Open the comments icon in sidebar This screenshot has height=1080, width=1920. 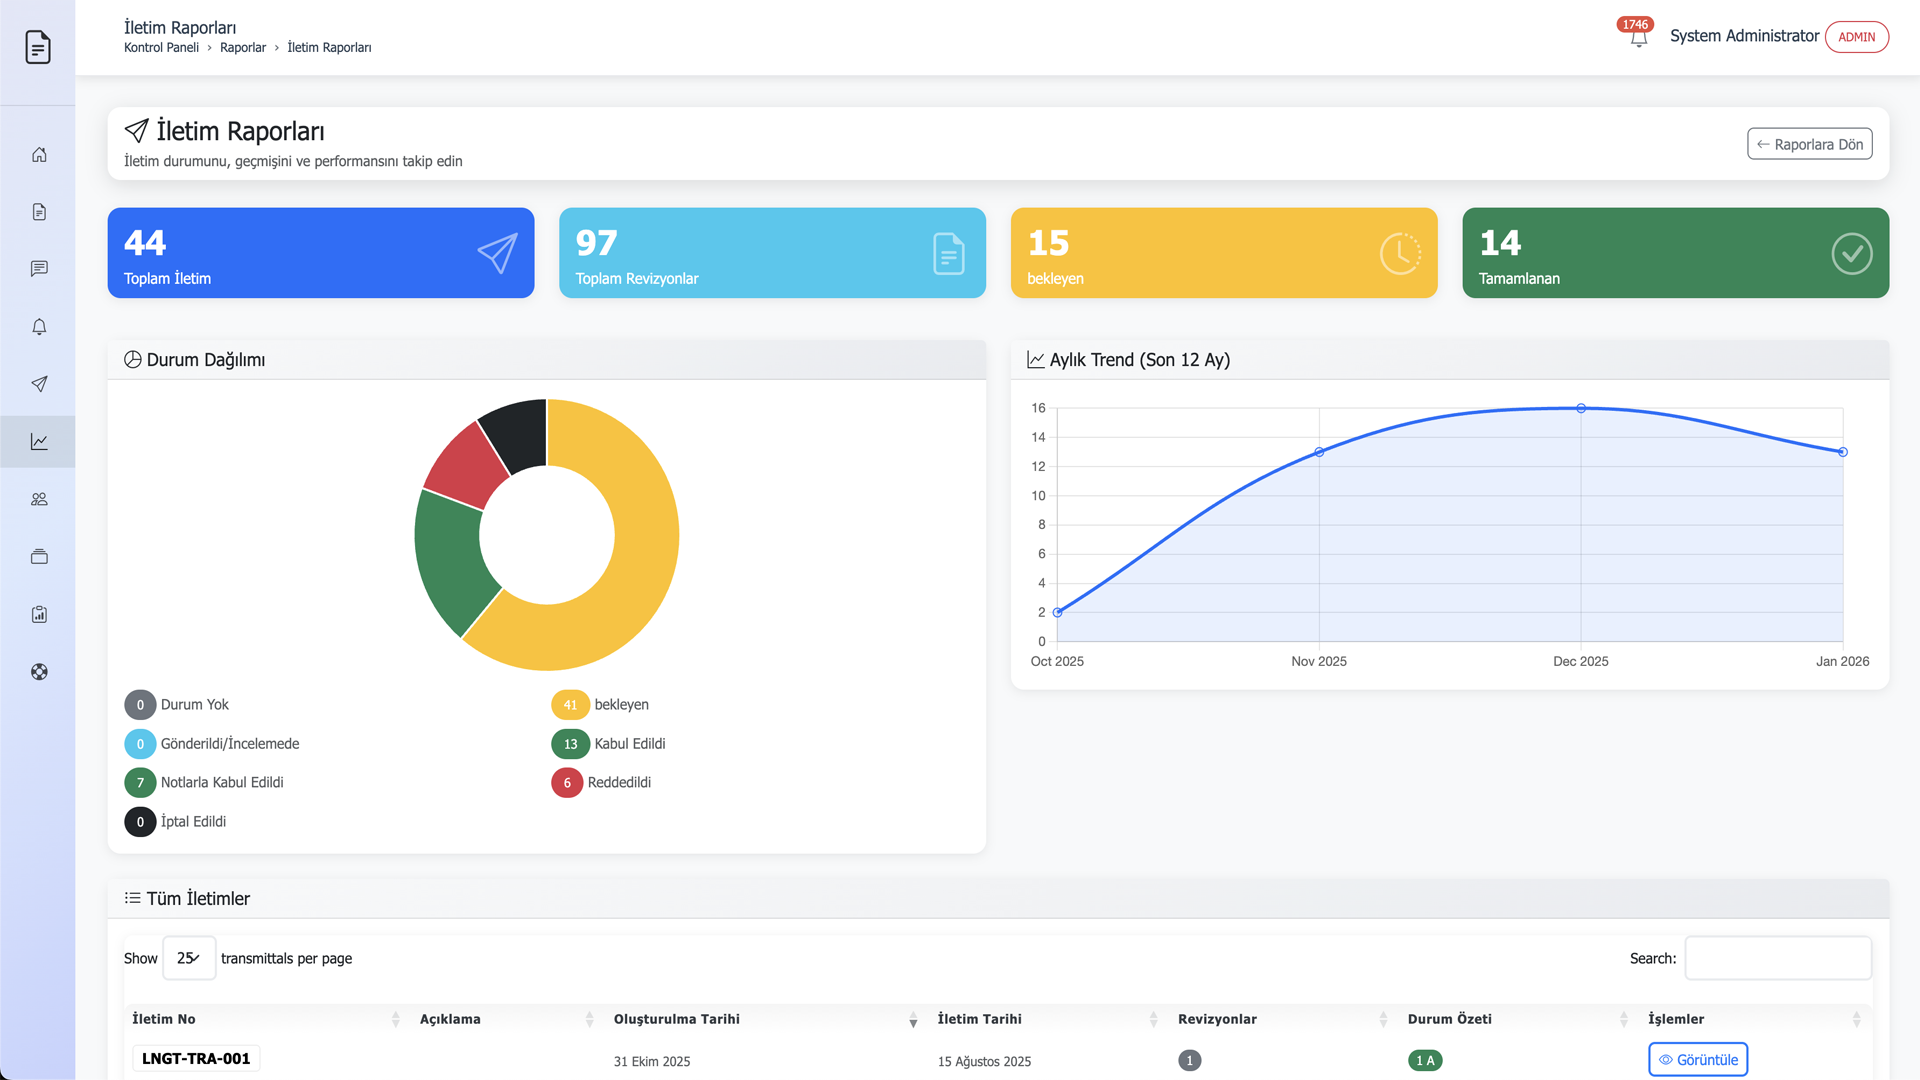(39, 269)
